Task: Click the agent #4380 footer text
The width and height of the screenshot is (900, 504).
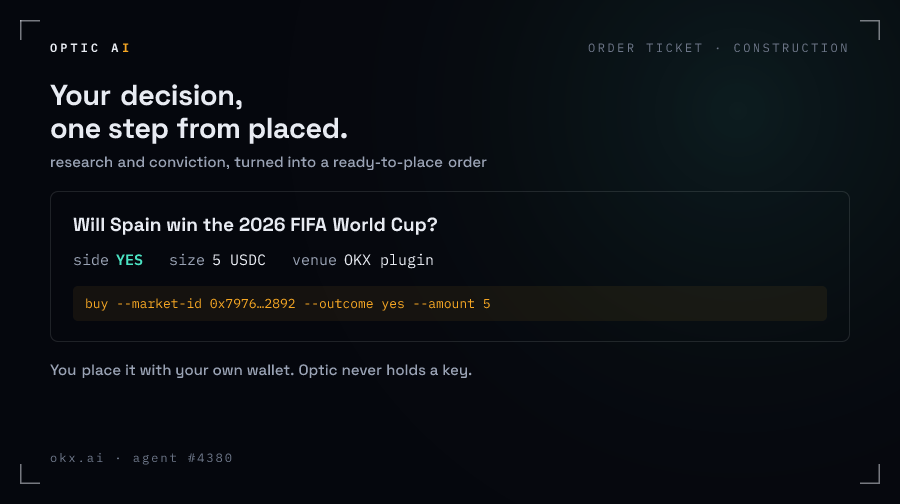Action: [183, 458]
